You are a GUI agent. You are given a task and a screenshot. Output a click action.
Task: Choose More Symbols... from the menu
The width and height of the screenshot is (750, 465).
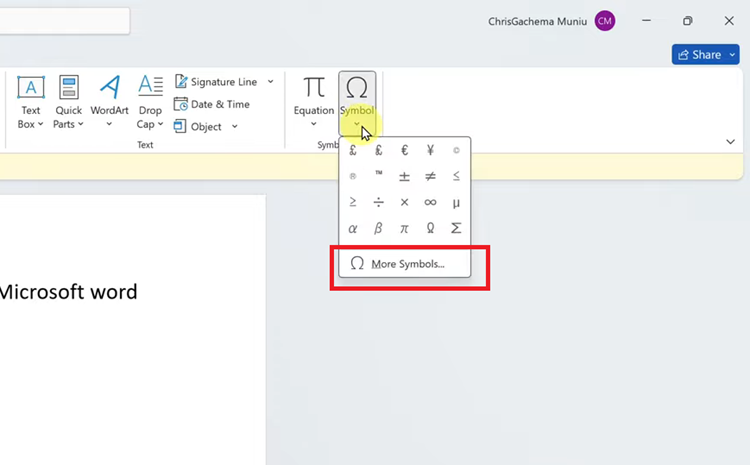tap(405, 264)
